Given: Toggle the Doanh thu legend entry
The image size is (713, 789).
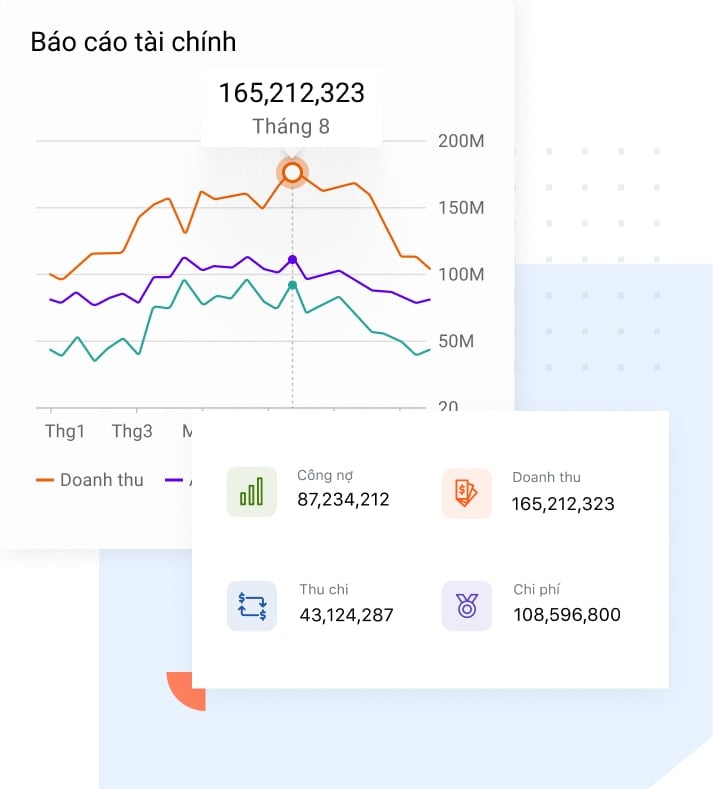Looking at the screenshot, I should (90, 480).
